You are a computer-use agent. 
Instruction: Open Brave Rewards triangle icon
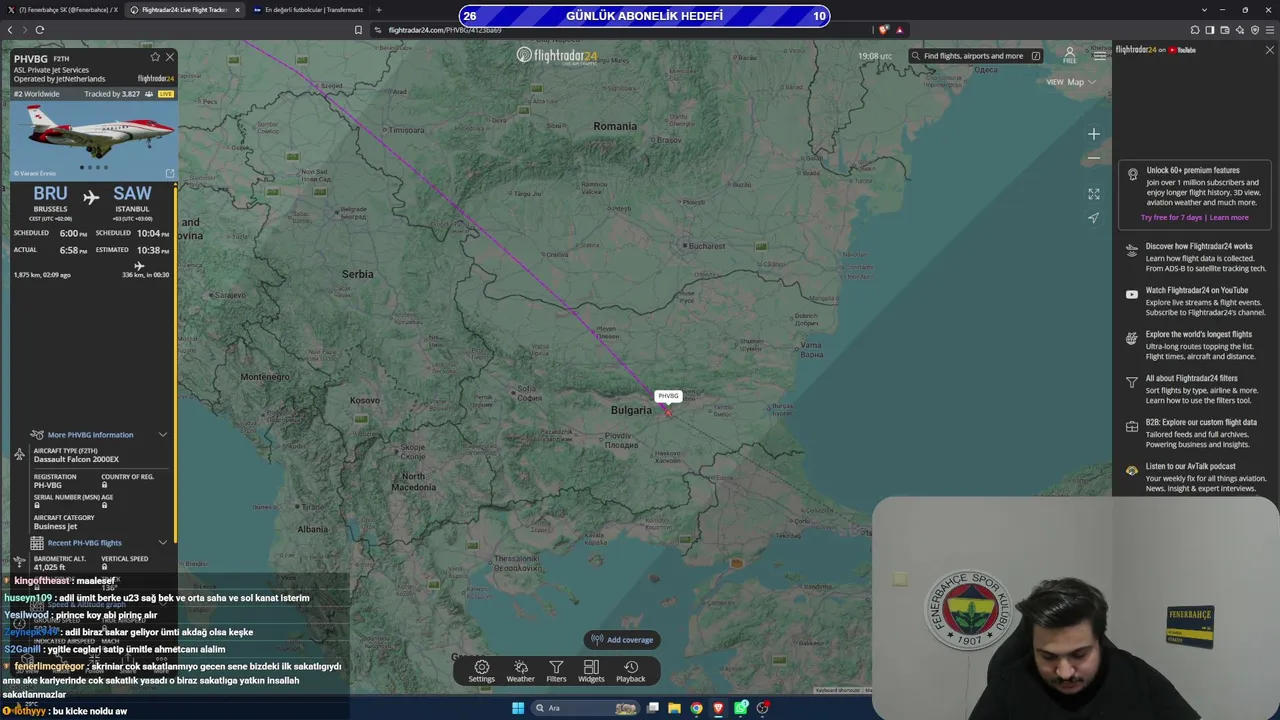[x=900, y=30]
